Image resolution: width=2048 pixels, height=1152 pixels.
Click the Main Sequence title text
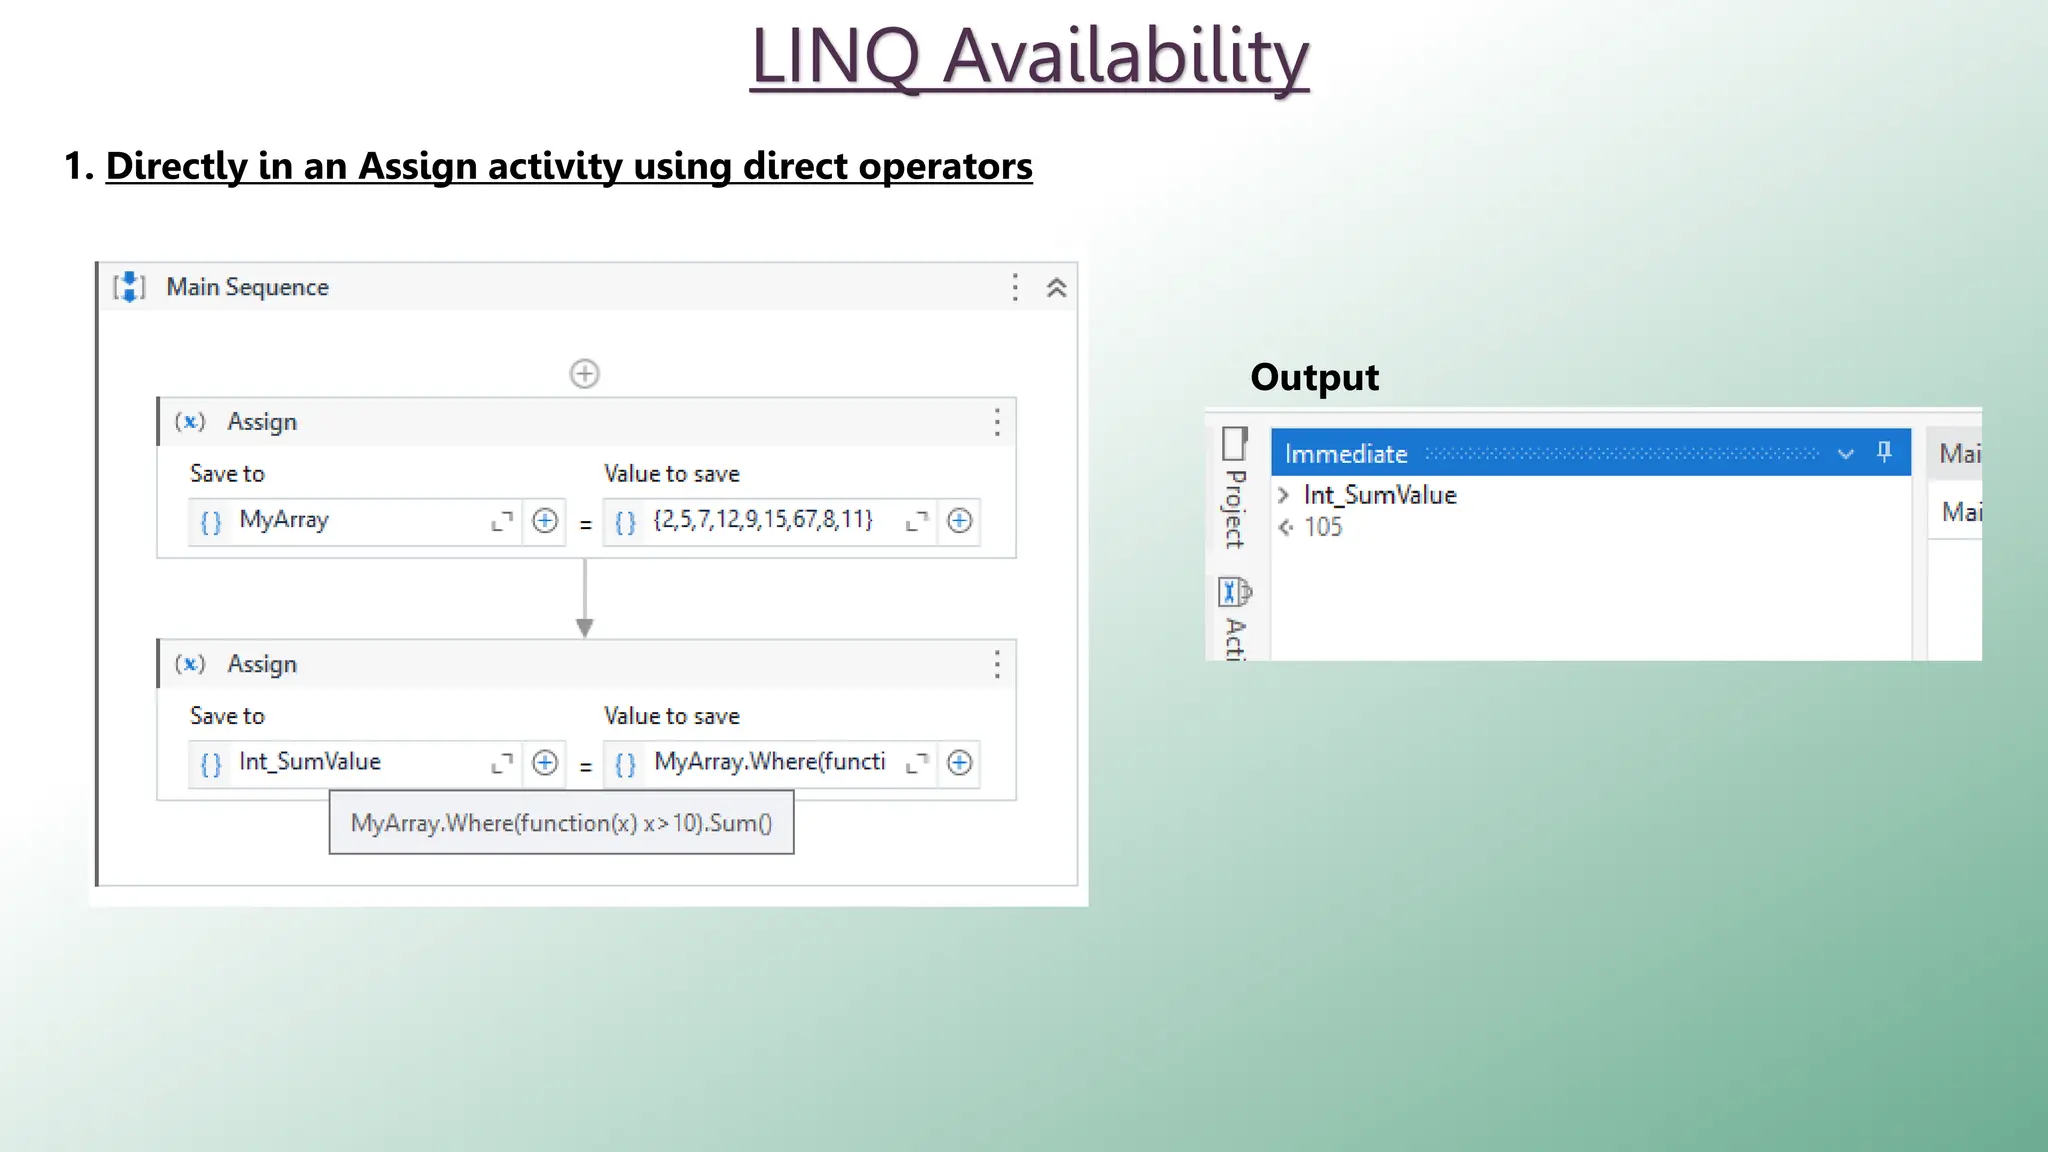tap(247, 287)
